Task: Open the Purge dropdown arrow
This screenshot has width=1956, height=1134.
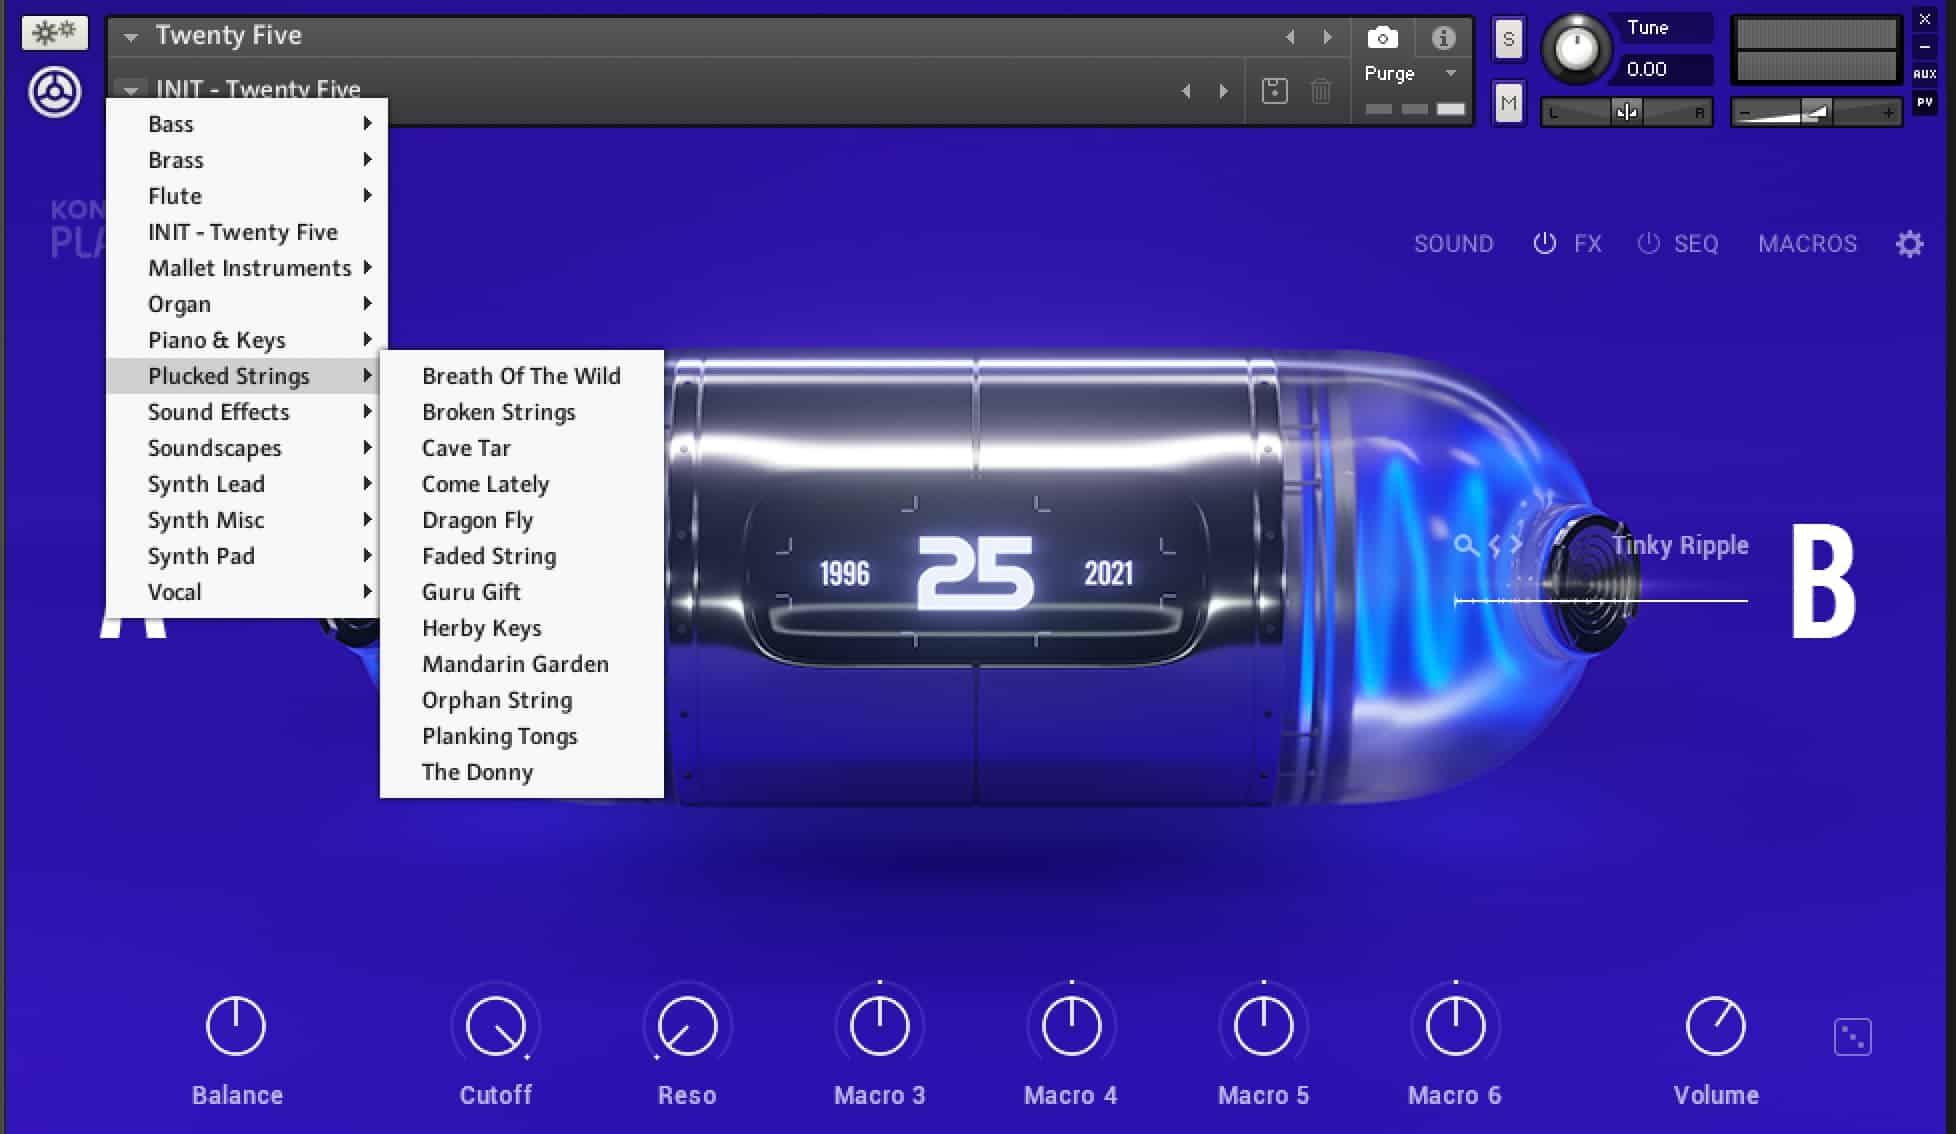Action: (1450, 74)
